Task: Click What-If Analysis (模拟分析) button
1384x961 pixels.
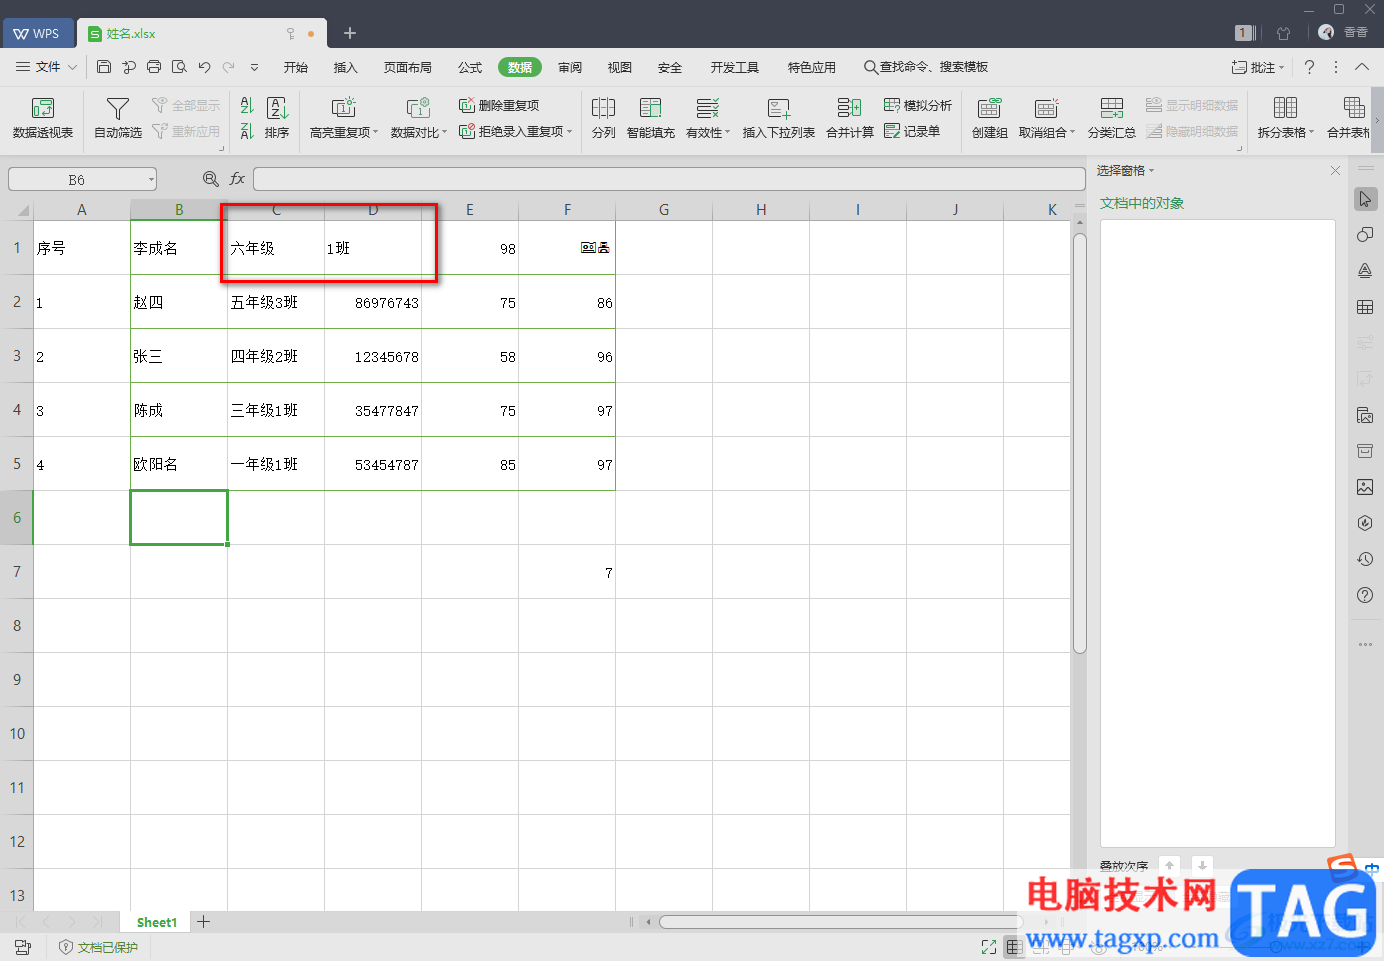Action: 918,105
